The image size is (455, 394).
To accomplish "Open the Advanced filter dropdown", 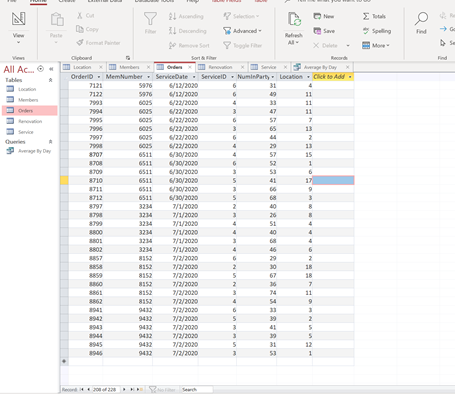I will pyautogui.click(x=242, y=31).
